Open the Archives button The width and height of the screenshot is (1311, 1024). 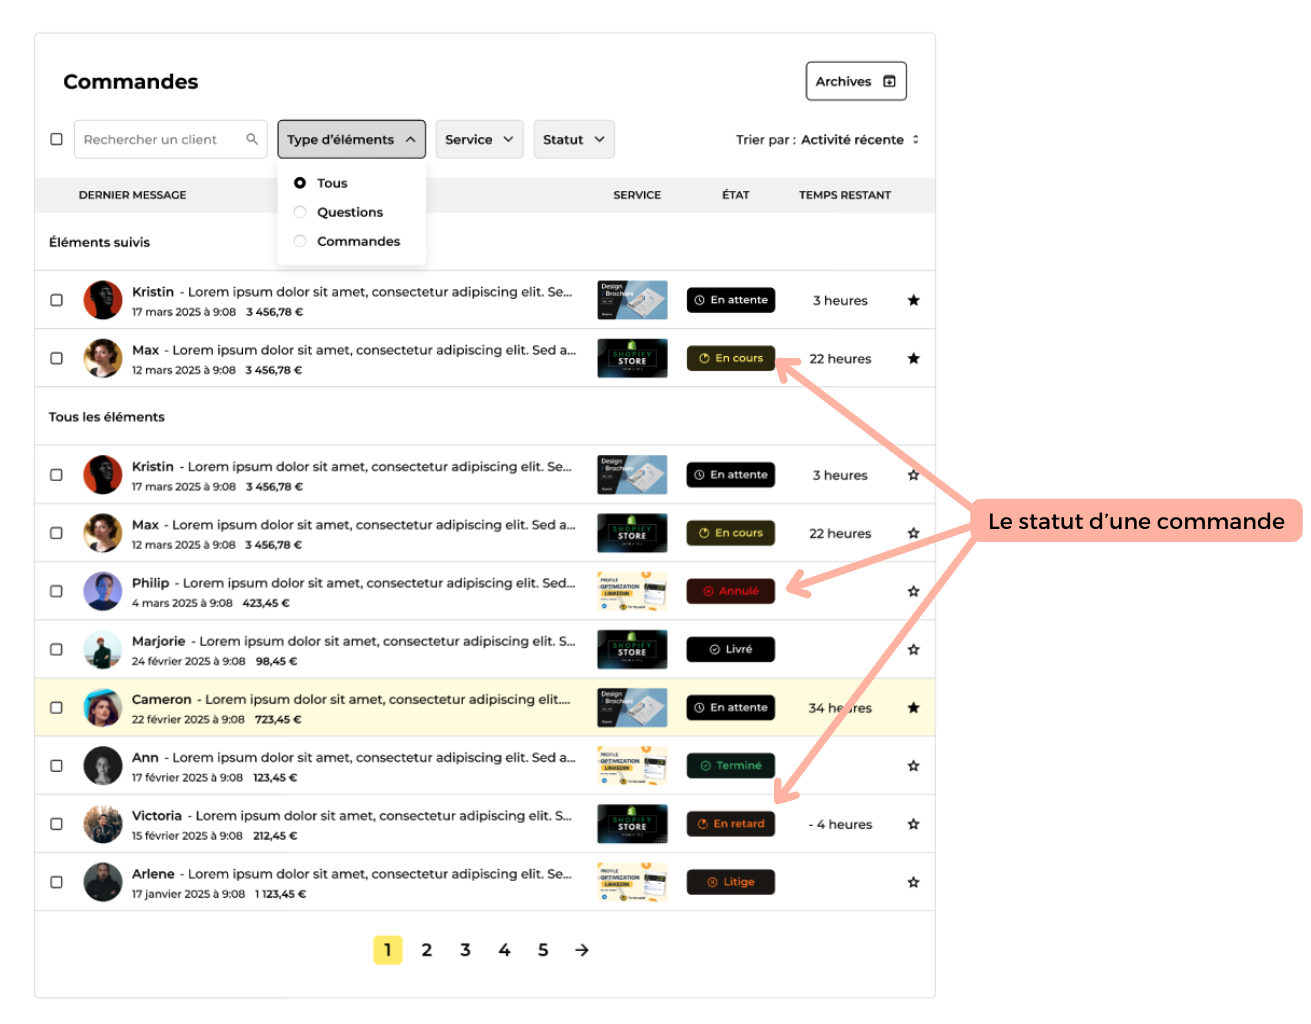click(x=856, y=81)
